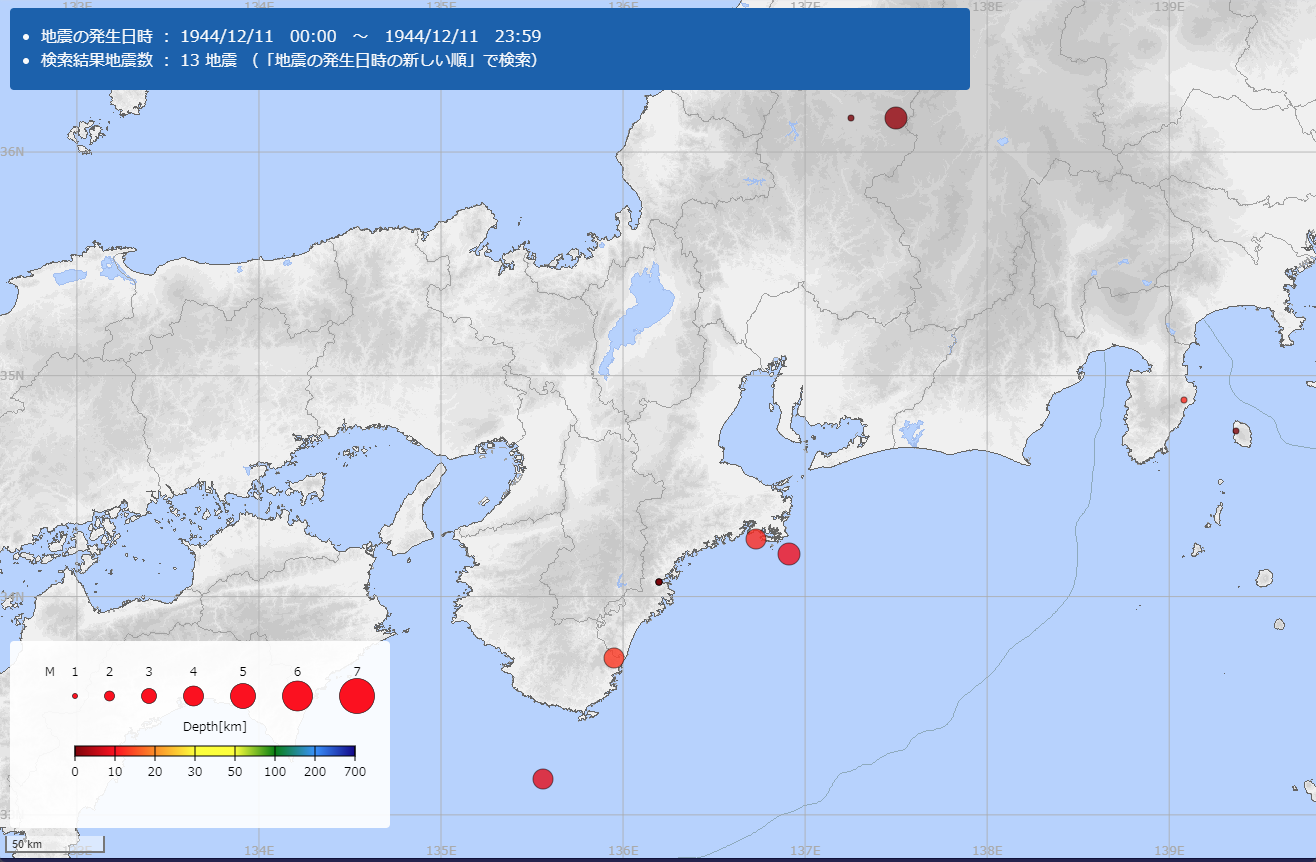Click the '139E' longitude label along the bottom
Image resolution: width=1316 pixels, height=862 pixels.
tap(1169, 851)
